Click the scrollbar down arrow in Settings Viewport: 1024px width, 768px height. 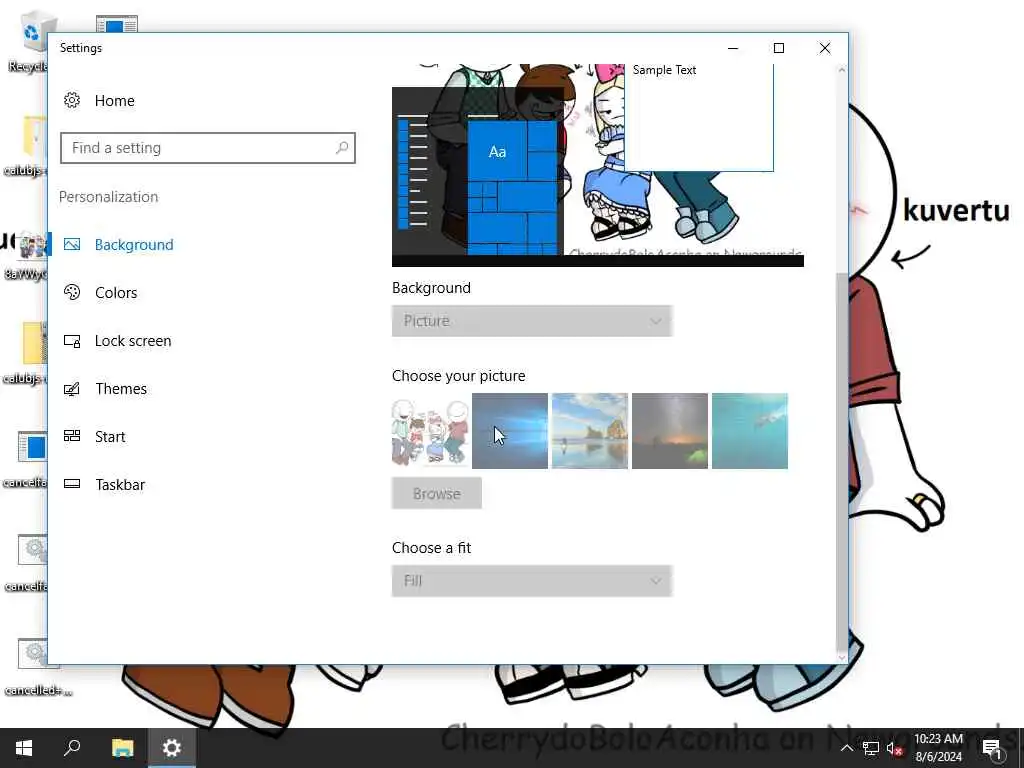pyautogui.click(x=842, y=657)
